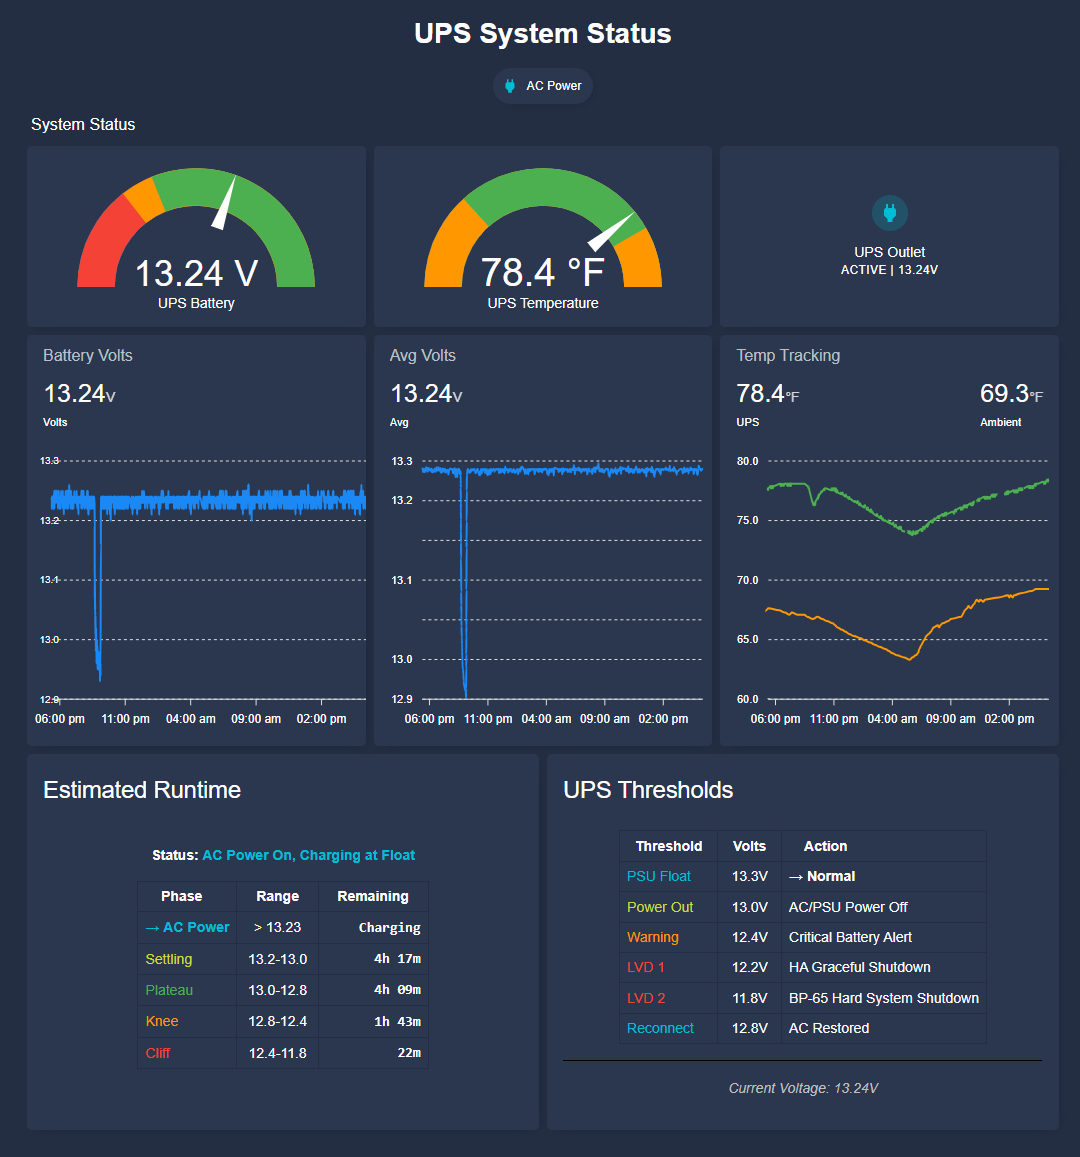Click the UPS Outlet plug icon
The width and height of the screenshot is (1080, 1157).
tap(889, 213)
